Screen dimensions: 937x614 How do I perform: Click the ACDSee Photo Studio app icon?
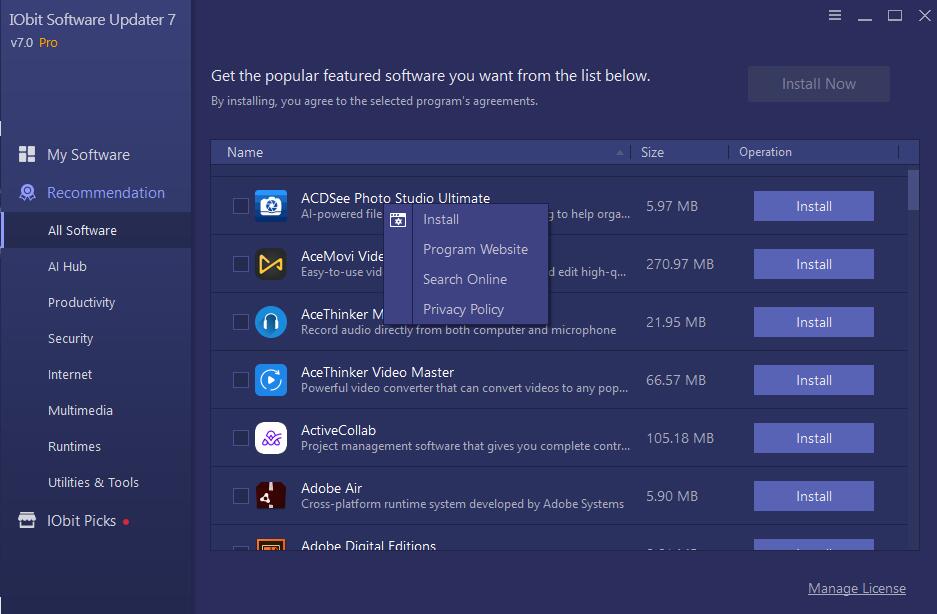coord(271,206)
